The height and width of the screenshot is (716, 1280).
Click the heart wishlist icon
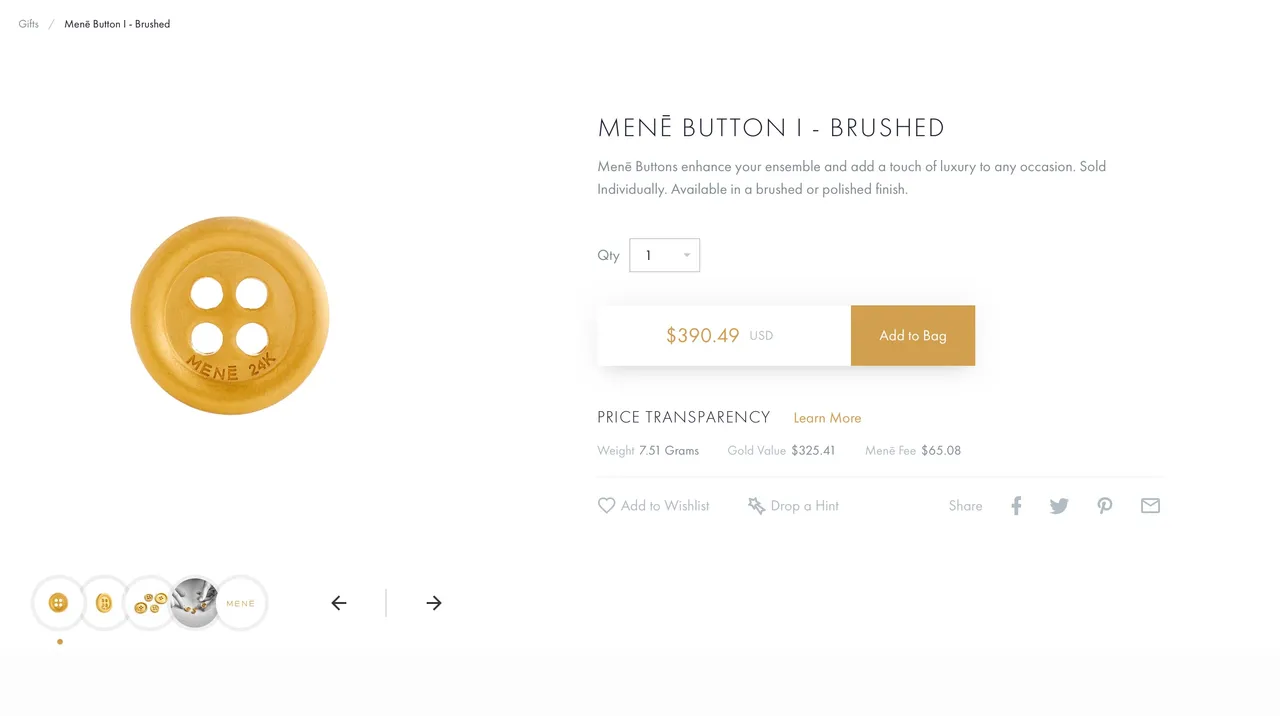(606, 506)
